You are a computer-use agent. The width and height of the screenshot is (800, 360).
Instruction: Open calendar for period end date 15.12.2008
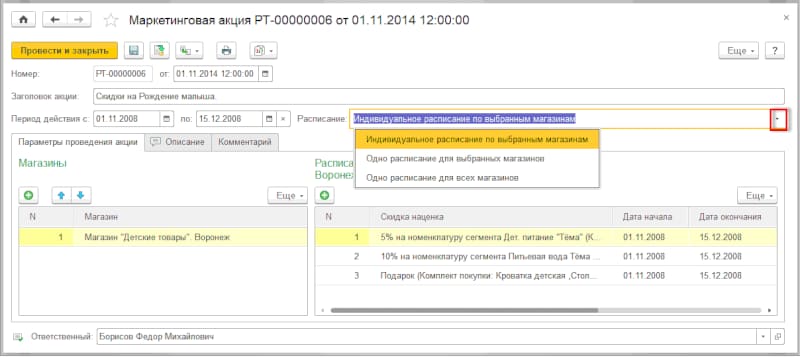point(268,119)
